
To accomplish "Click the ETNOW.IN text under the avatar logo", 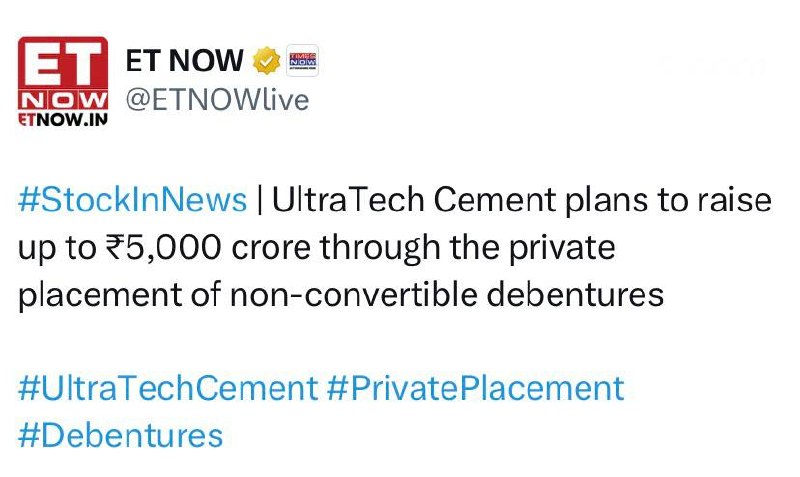I will click(63, 119).
